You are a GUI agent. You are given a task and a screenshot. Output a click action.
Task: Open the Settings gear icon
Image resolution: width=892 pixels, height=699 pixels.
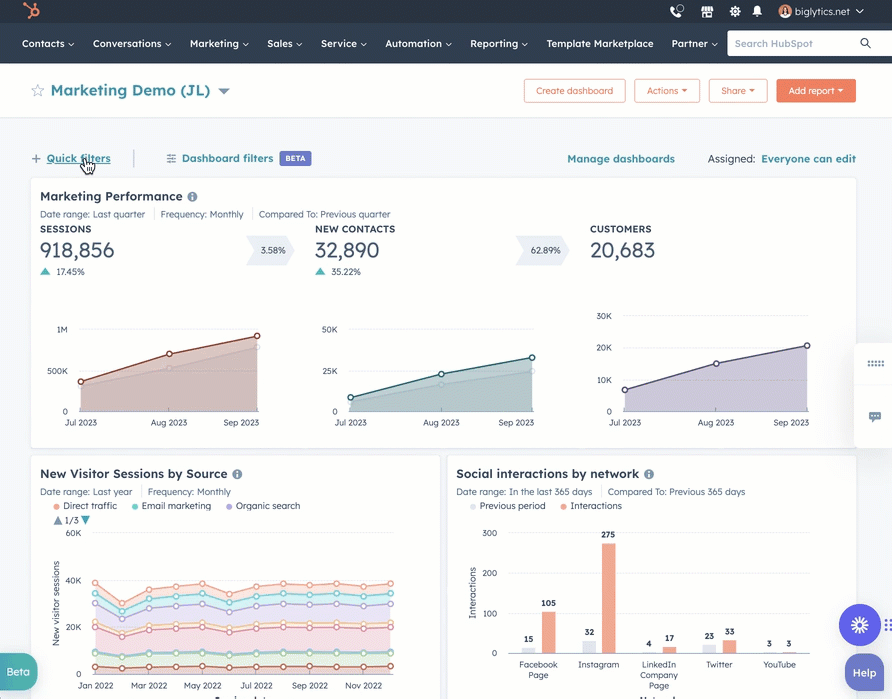point(734,11)
